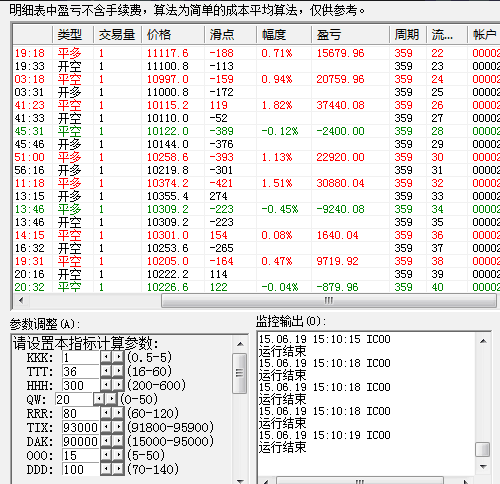This screenshot has height=484, width=500.
Task: Click profit value 37440.08
Action: (340, 105)
